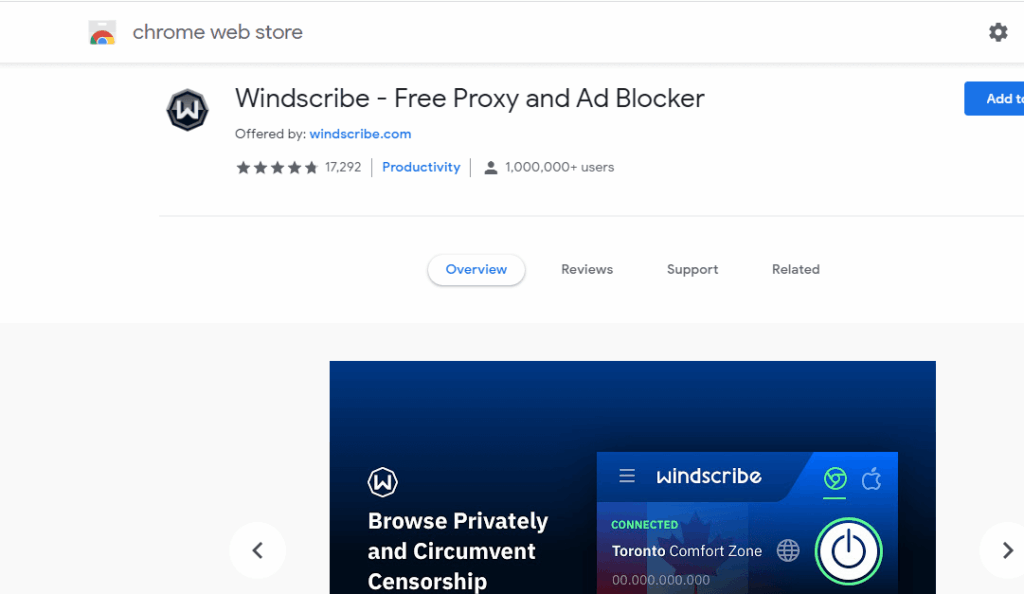
Task: Select the Overview tab
Action: tap(476, 270)
